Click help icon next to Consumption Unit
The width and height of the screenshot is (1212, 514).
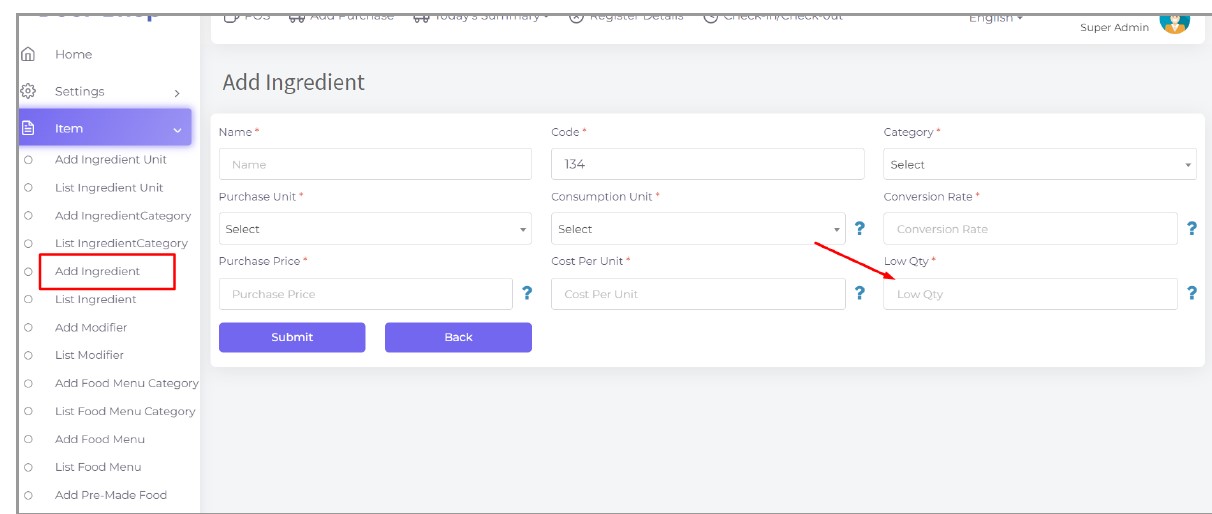tap(859, 229)
